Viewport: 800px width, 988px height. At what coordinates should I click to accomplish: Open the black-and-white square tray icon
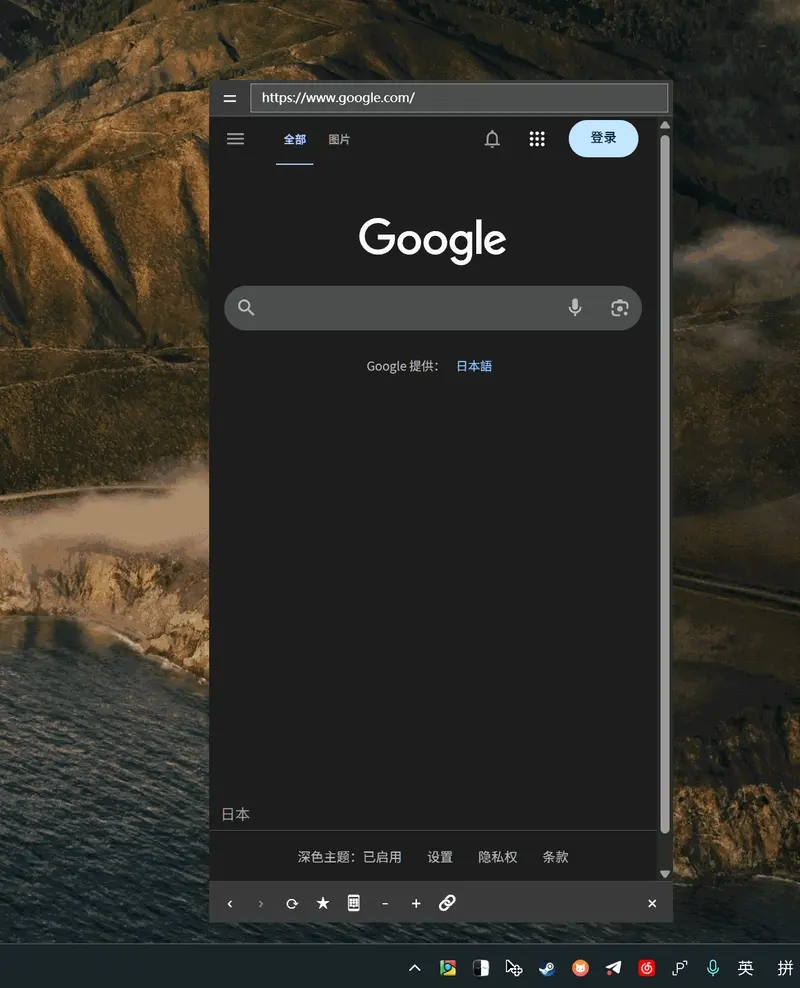point(481,968)
